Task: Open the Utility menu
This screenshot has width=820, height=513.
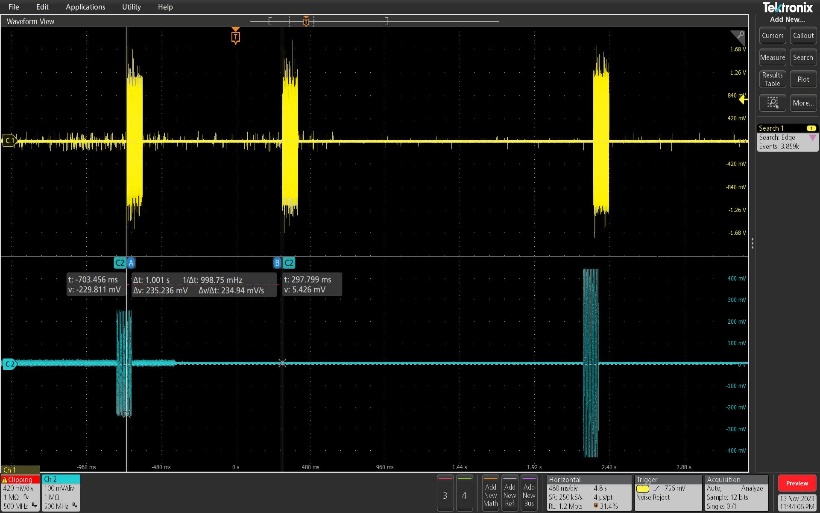Action: tap(131, 7)
